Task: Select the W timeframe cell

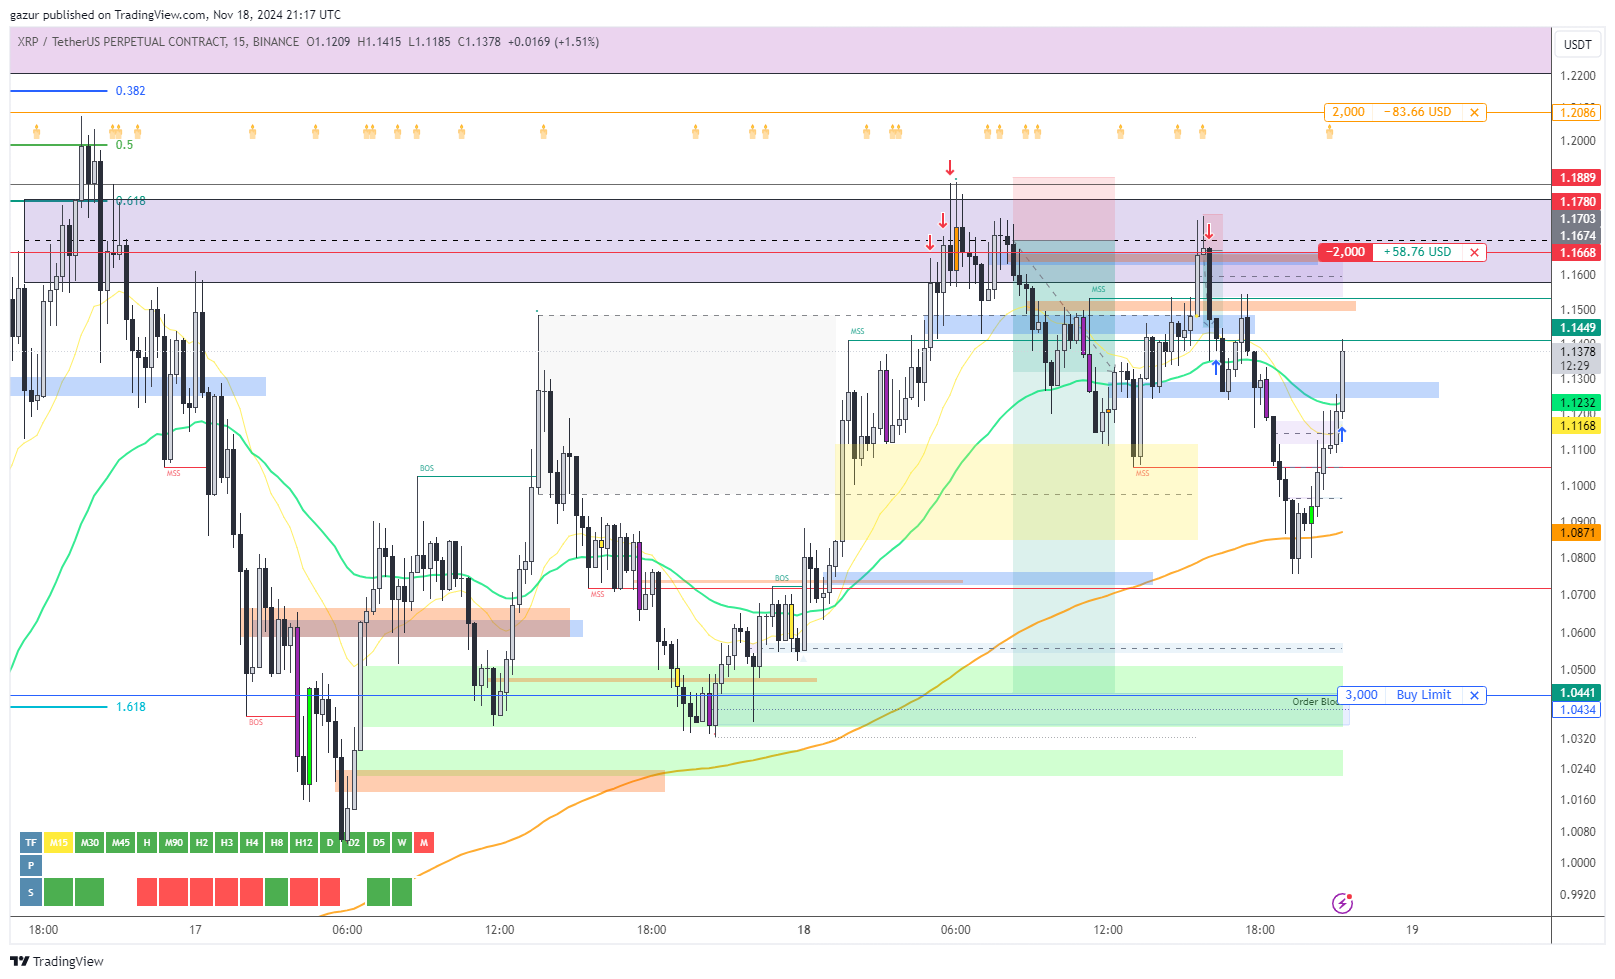Action: (x=402, y=842)
